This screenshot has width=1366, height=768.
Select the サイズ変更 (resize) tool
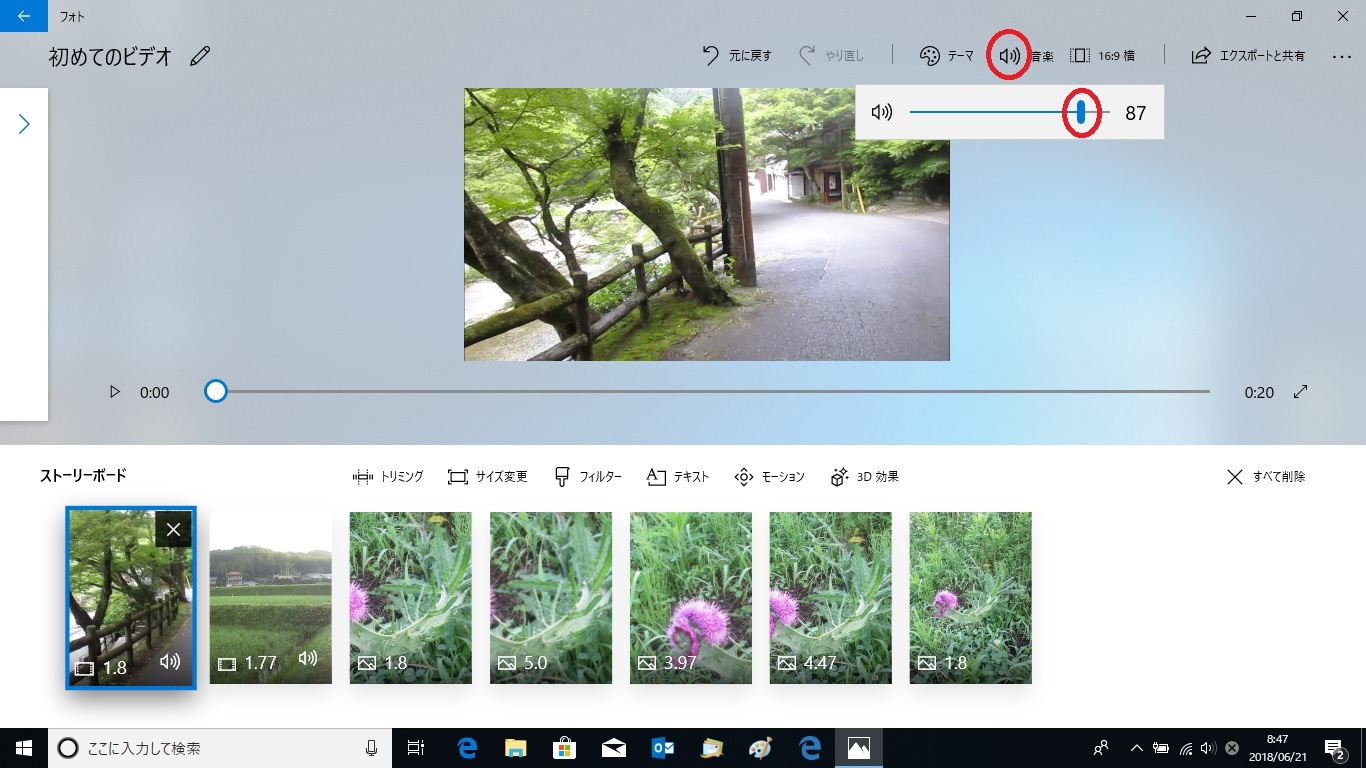point(487,477)
